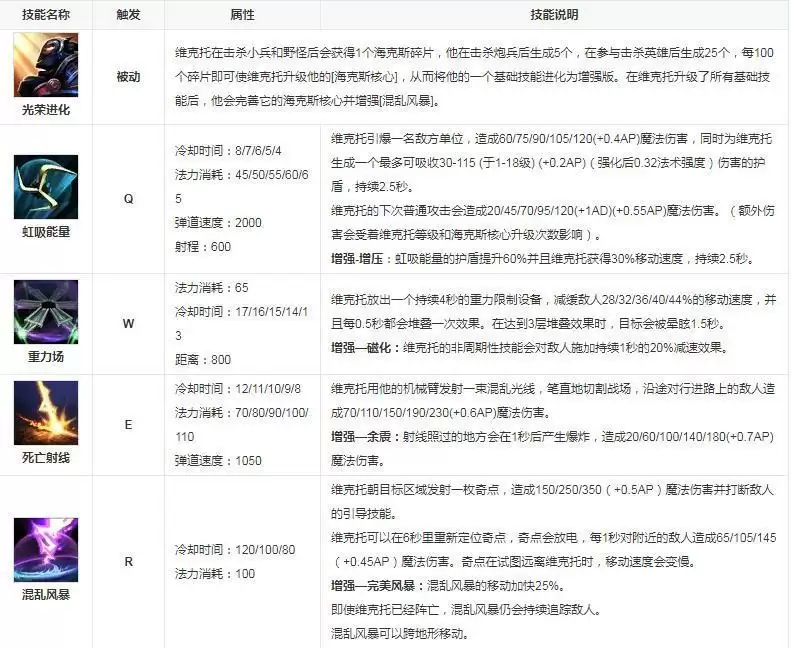Click 冷却时间：8/7/6/5/4 text
Image resolution: width=792 pixels, height=648 pixels.
click(228, 151)
